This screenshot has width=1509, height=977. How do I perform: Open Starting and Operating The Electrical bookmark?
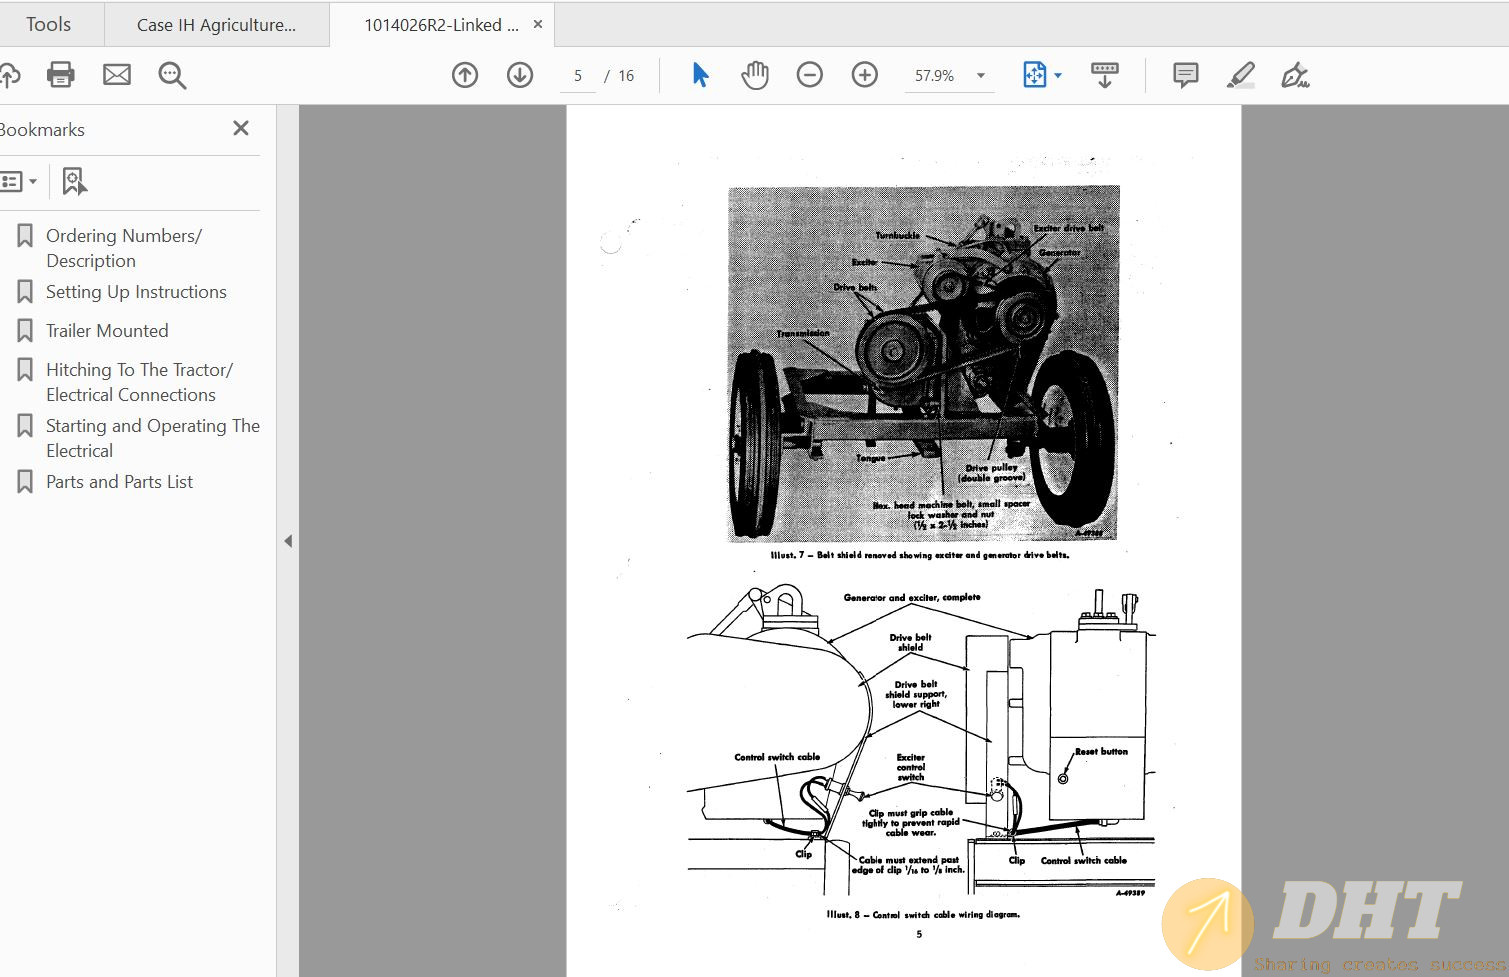pyautogui.click(x=153, y=438)
